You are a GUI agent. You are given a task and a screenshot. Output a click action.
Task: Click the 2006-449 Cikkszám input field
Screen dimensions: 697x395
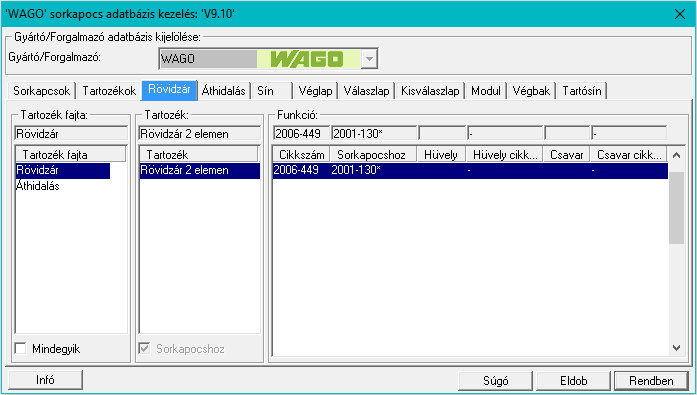coord(302,133)
